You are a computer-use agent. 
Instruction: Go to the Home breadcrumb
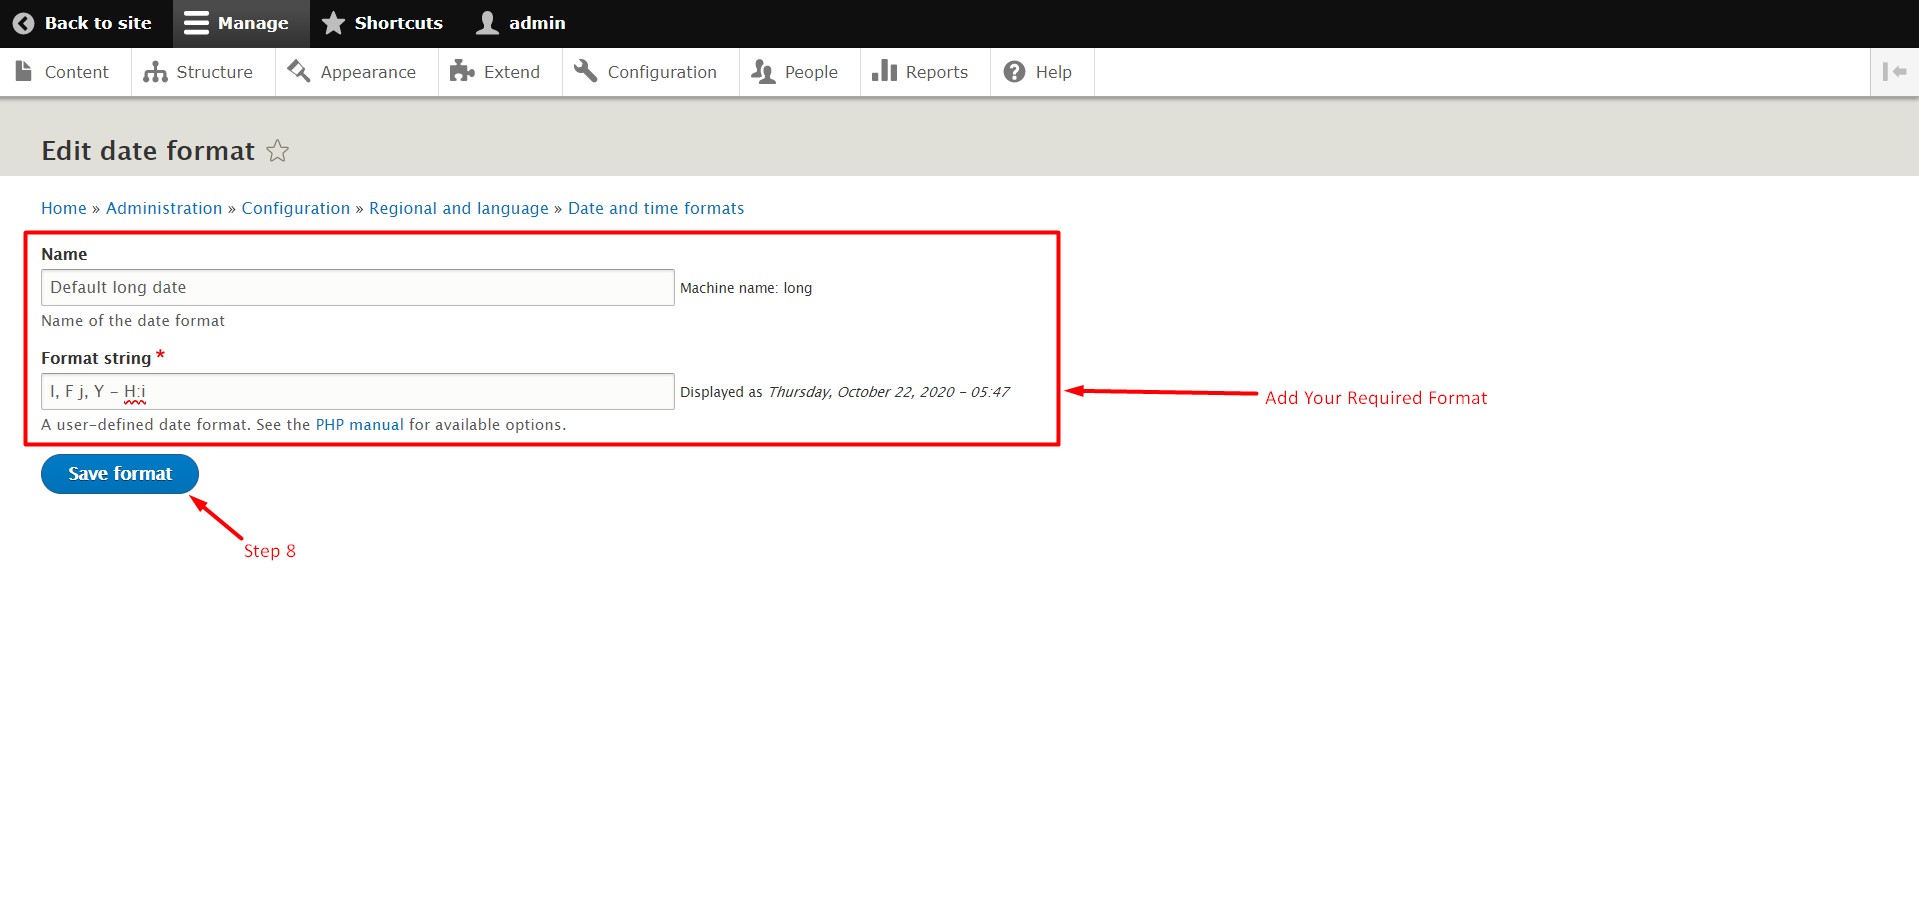(x=64, y=208)
